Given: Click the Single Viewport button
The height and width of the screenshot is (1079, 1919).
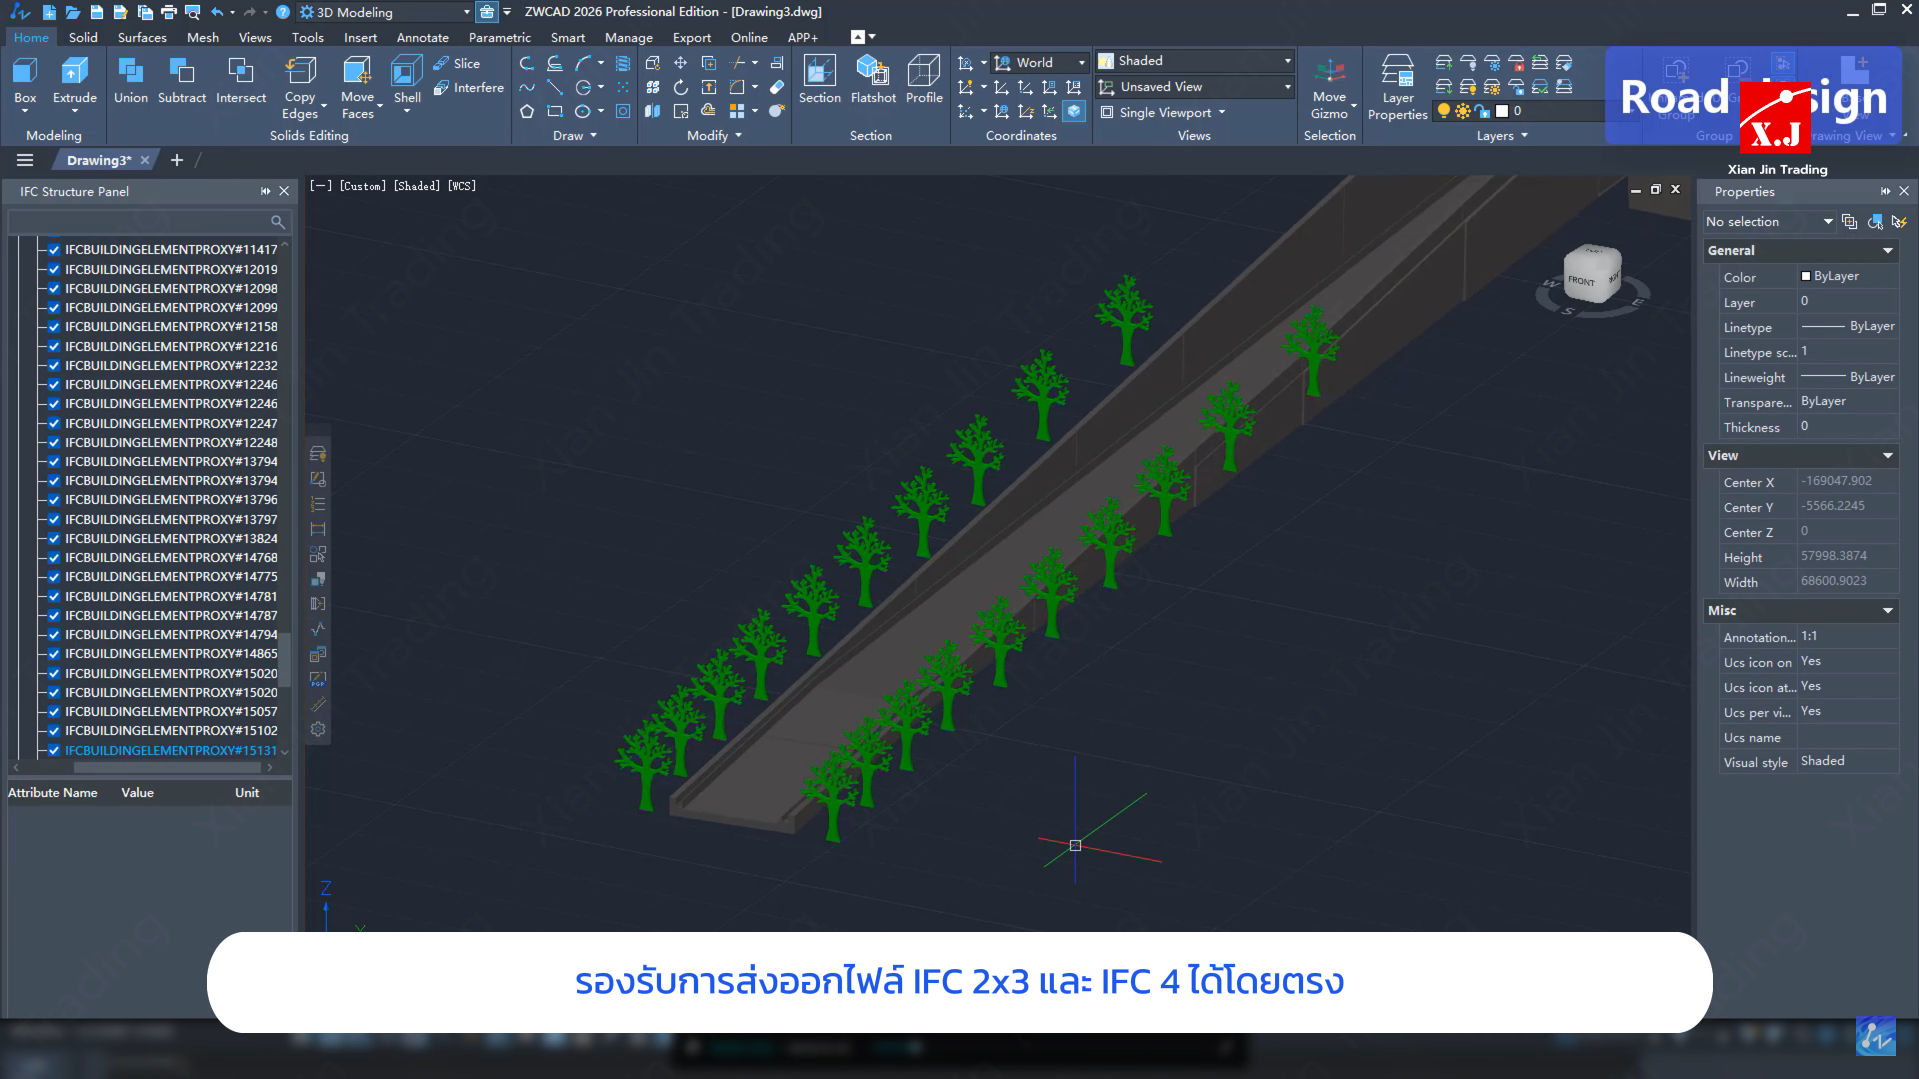Looking at the screenshot, I should [x=1164, y=113].
